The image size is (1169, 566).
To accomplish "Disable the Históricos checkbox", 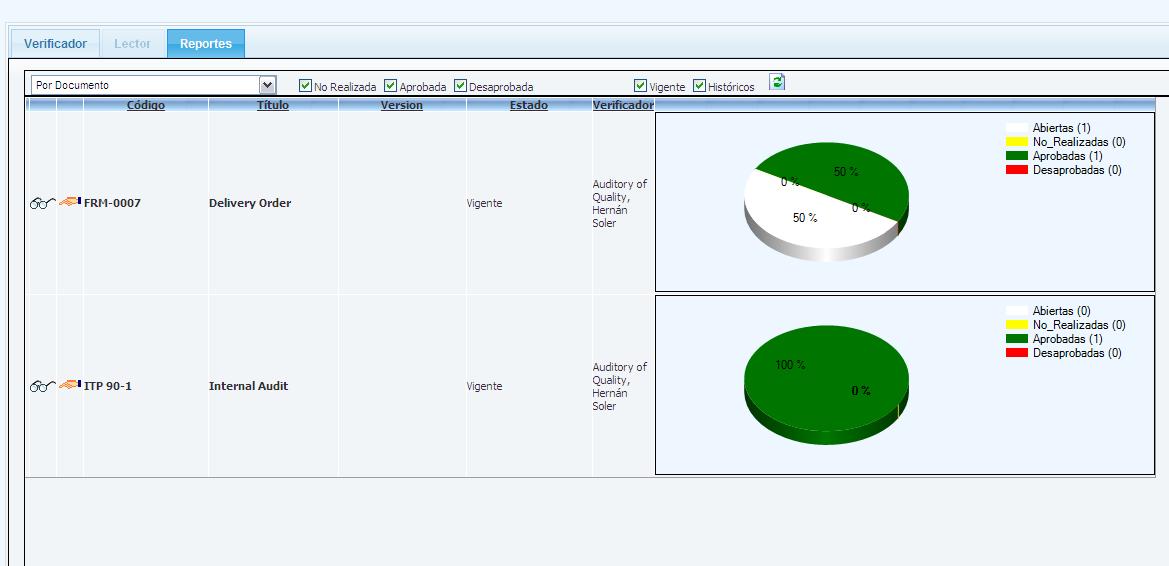I will point(699,86).
